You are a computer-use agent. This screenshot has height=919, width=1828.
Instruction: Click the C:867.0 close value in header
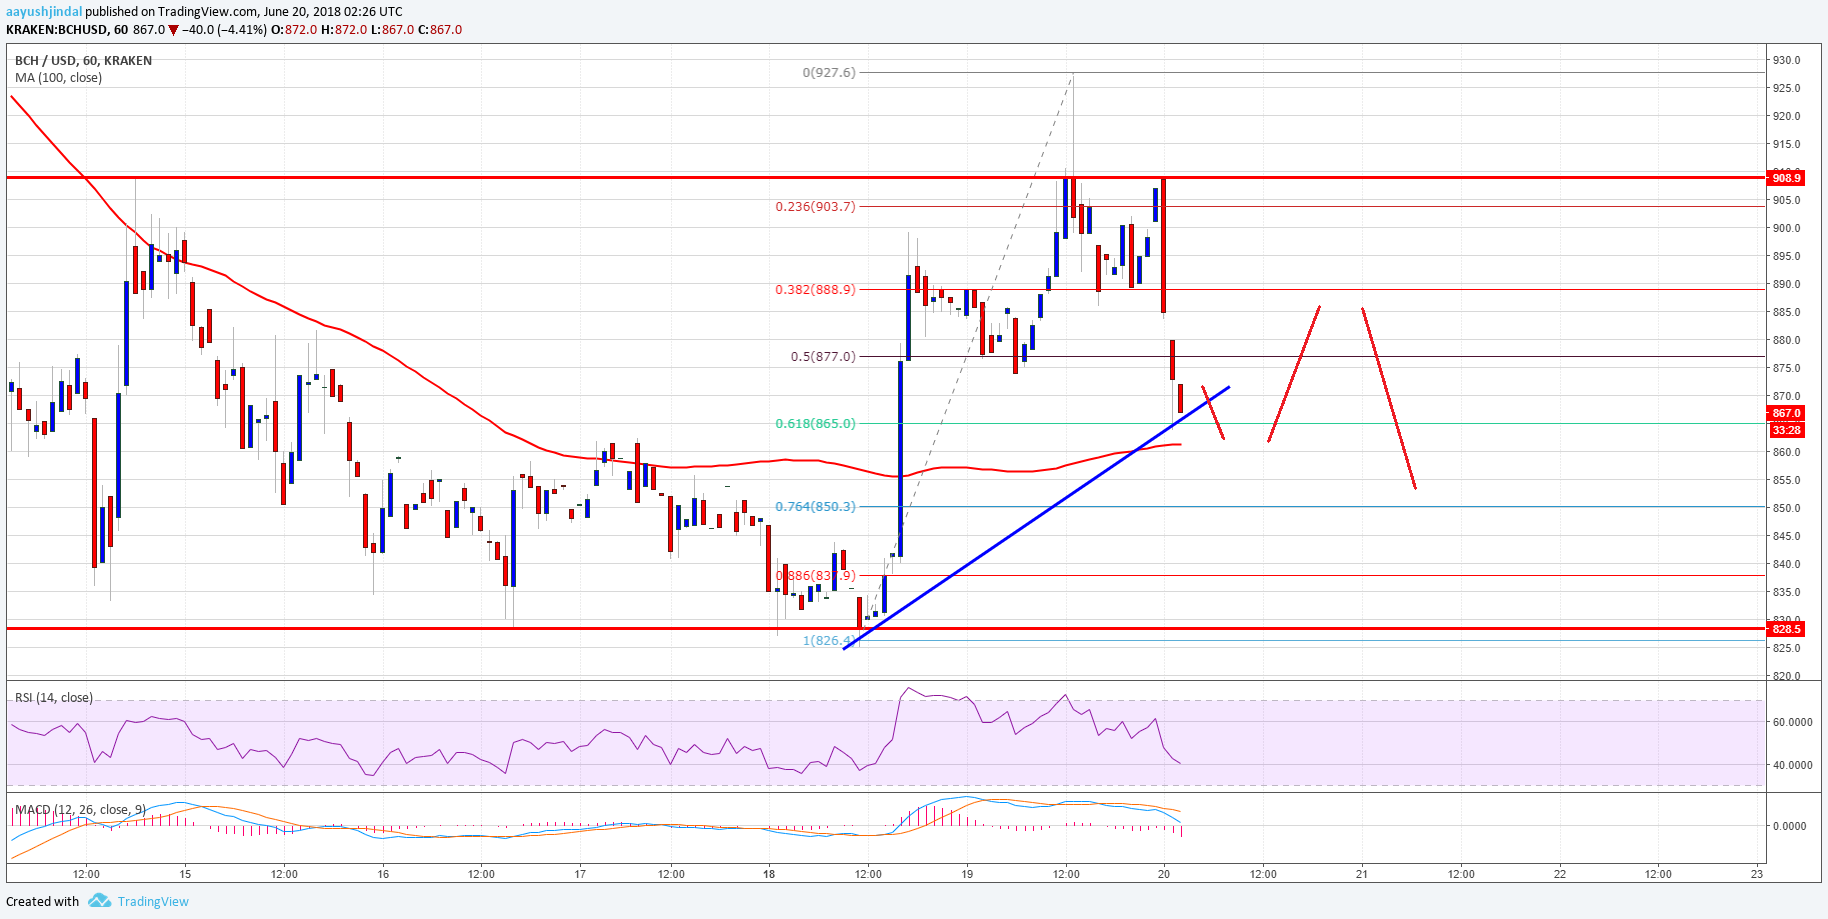[x=441, y=30]
